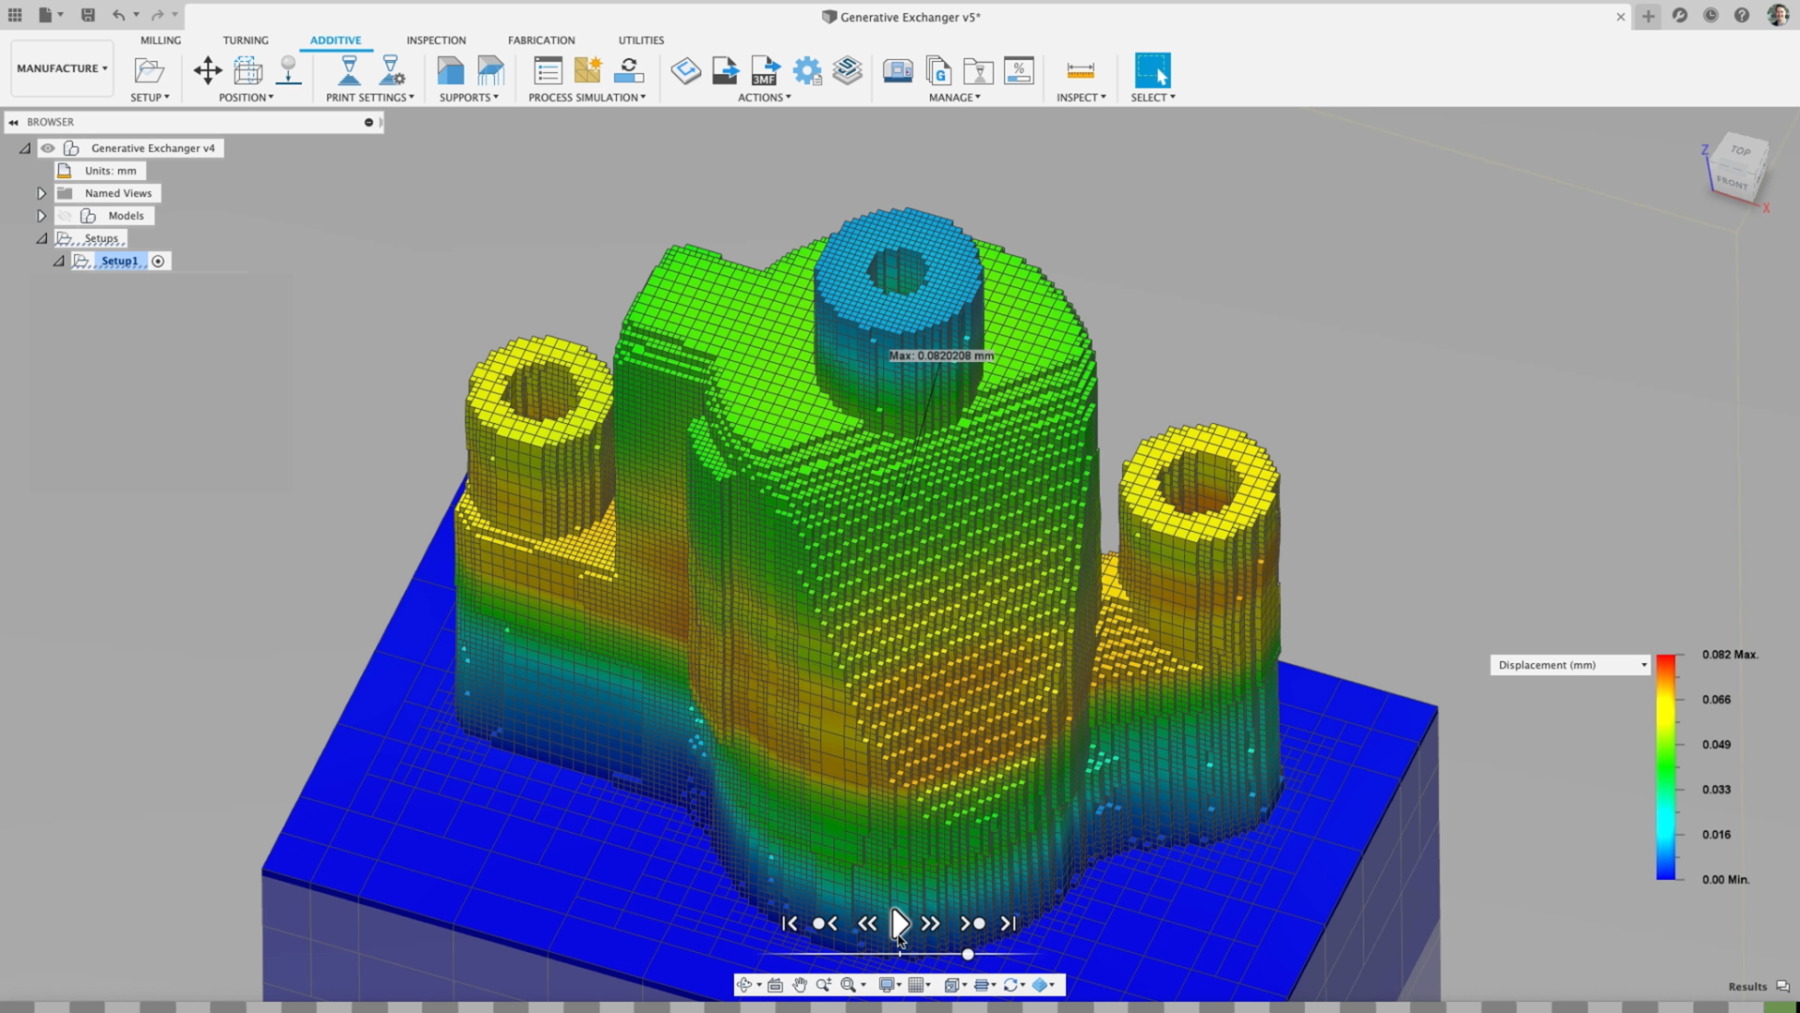Export the build as a 3MF file
Image resolution: width=1800 pixels, height=1013 pixels.
click(764, 71)
